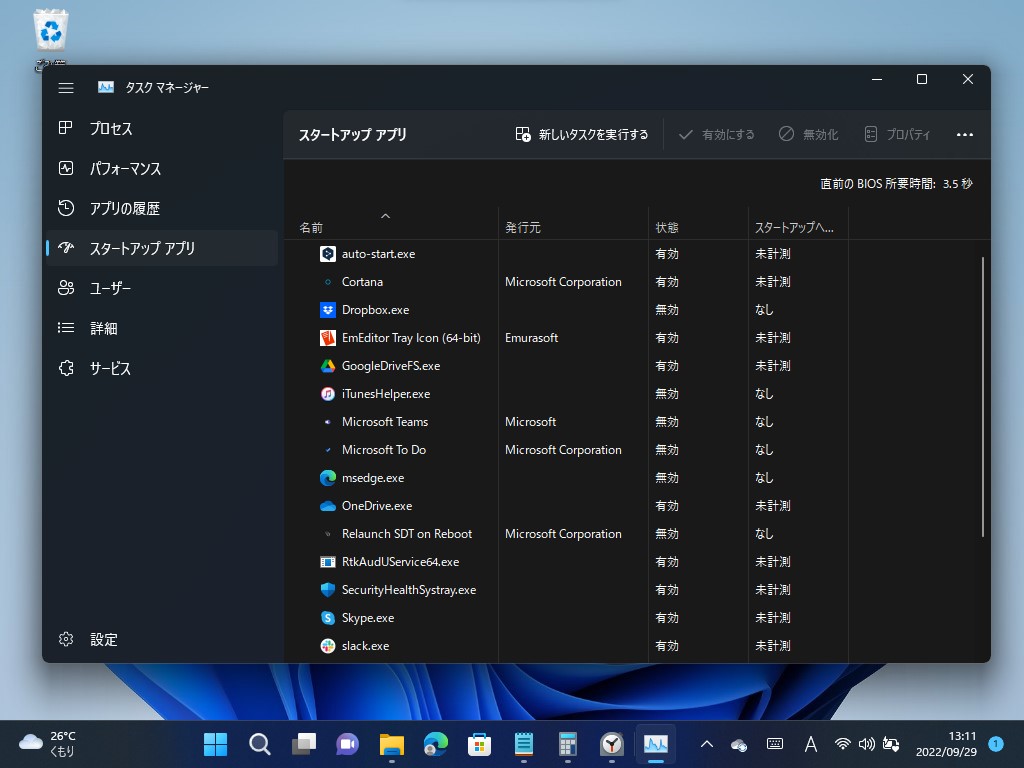The image size is (1024, 768).
Task: Click the Microsoft To Do icon
Action: [328, 450]
